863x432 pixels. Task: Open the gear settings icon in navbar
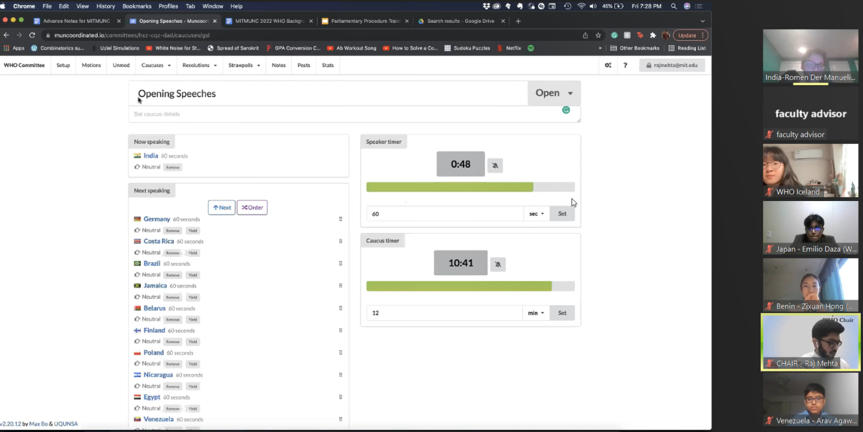[608, 65]
